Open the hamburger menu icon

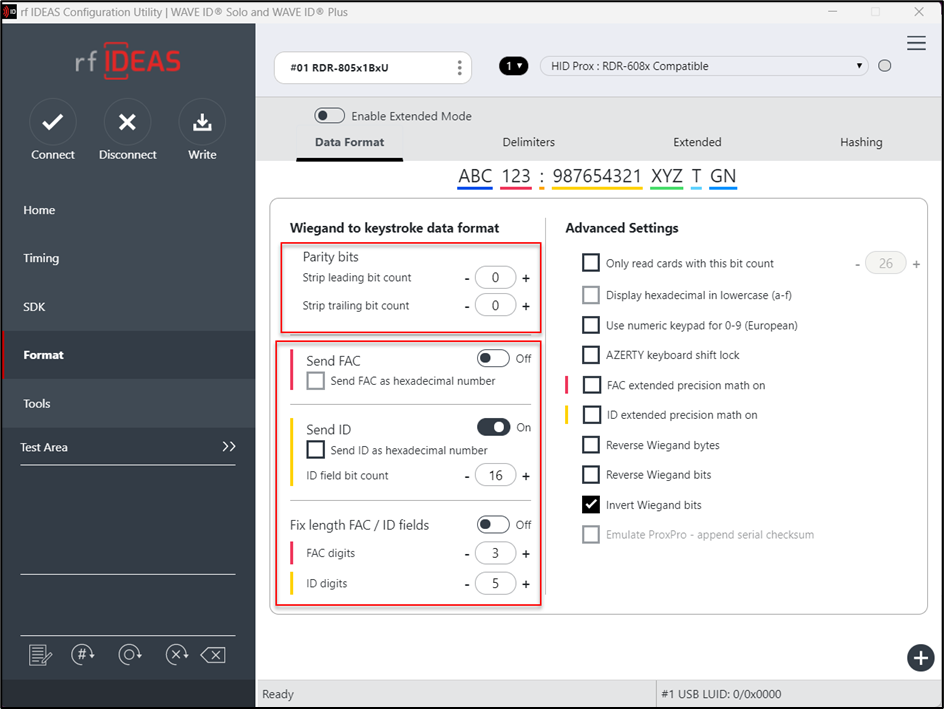[916, 43]
